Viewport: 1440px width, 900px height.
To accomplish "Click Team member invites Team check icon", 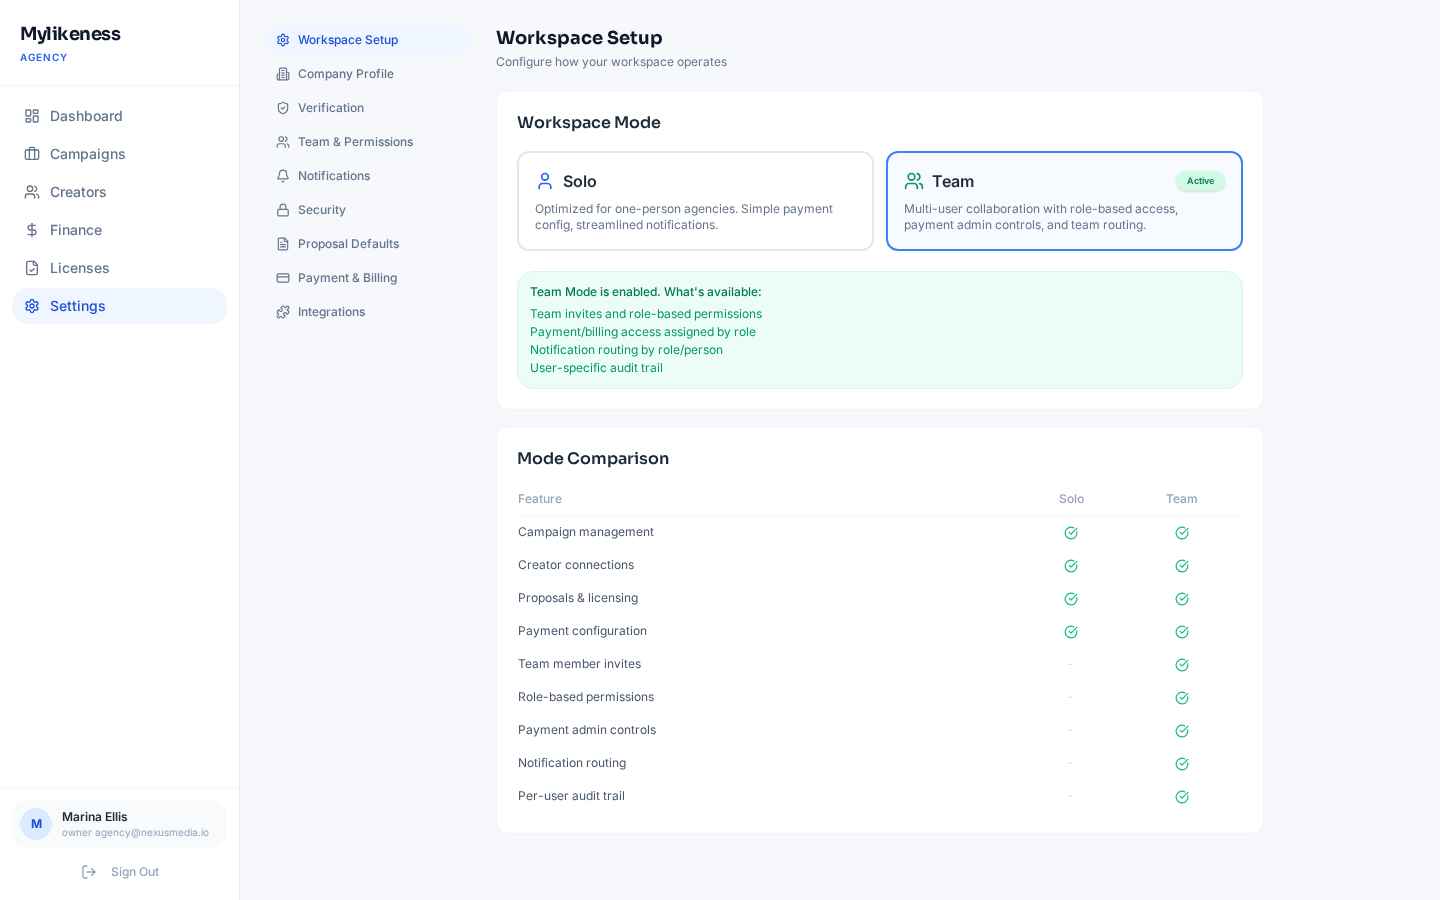I will pyautogui.click(x=1182, y=665).
